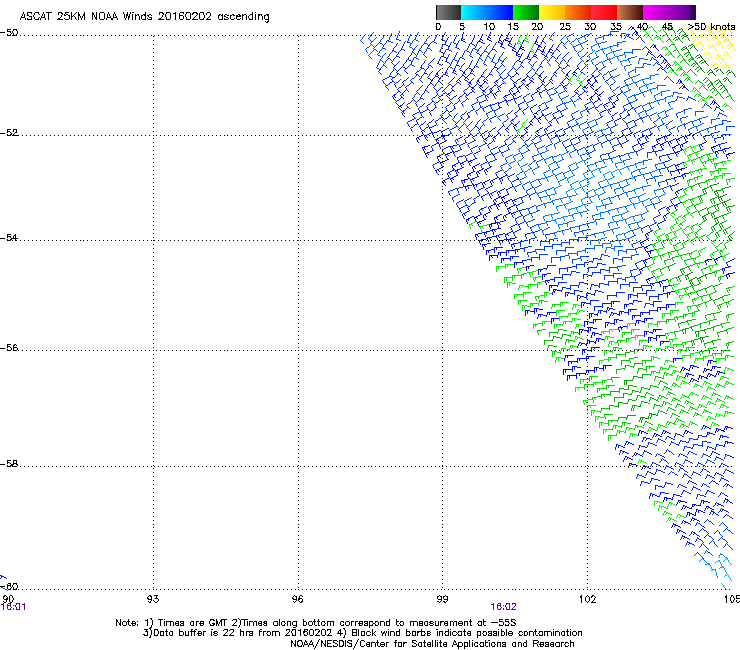
Task: Select the yellow 20-25 knots color band
Action: click(x=552, y=12)
